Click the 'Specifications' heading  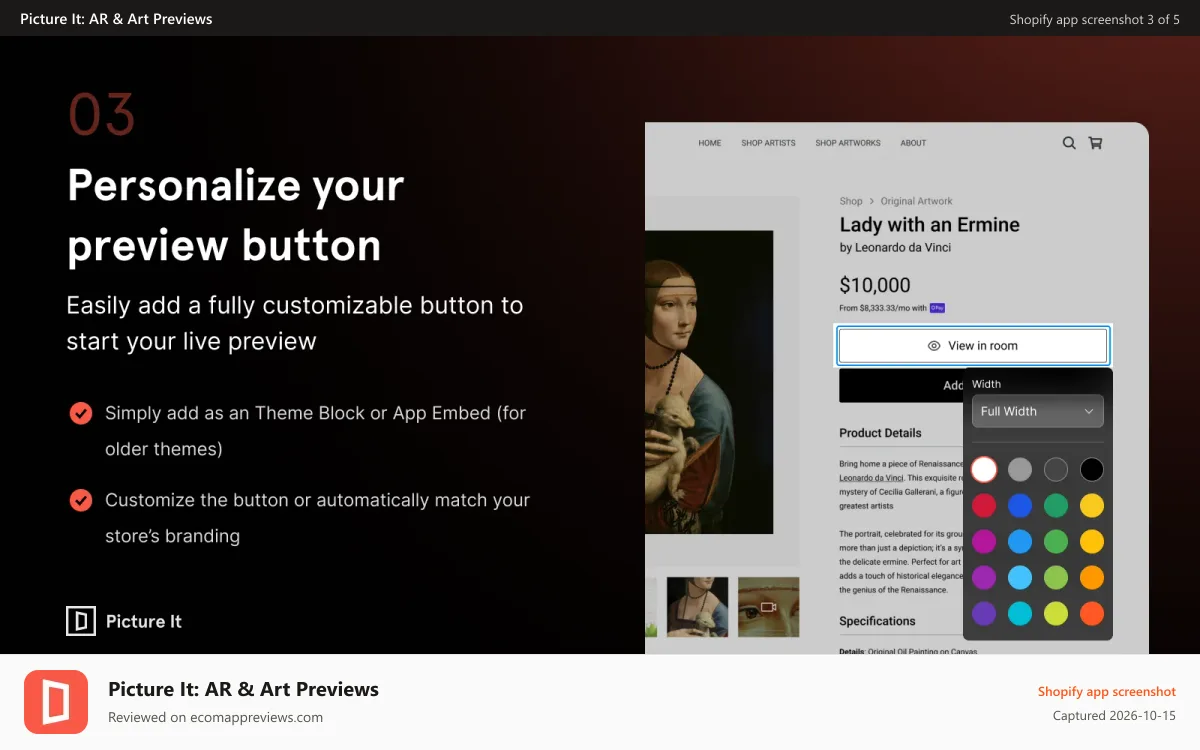(877, 621)
